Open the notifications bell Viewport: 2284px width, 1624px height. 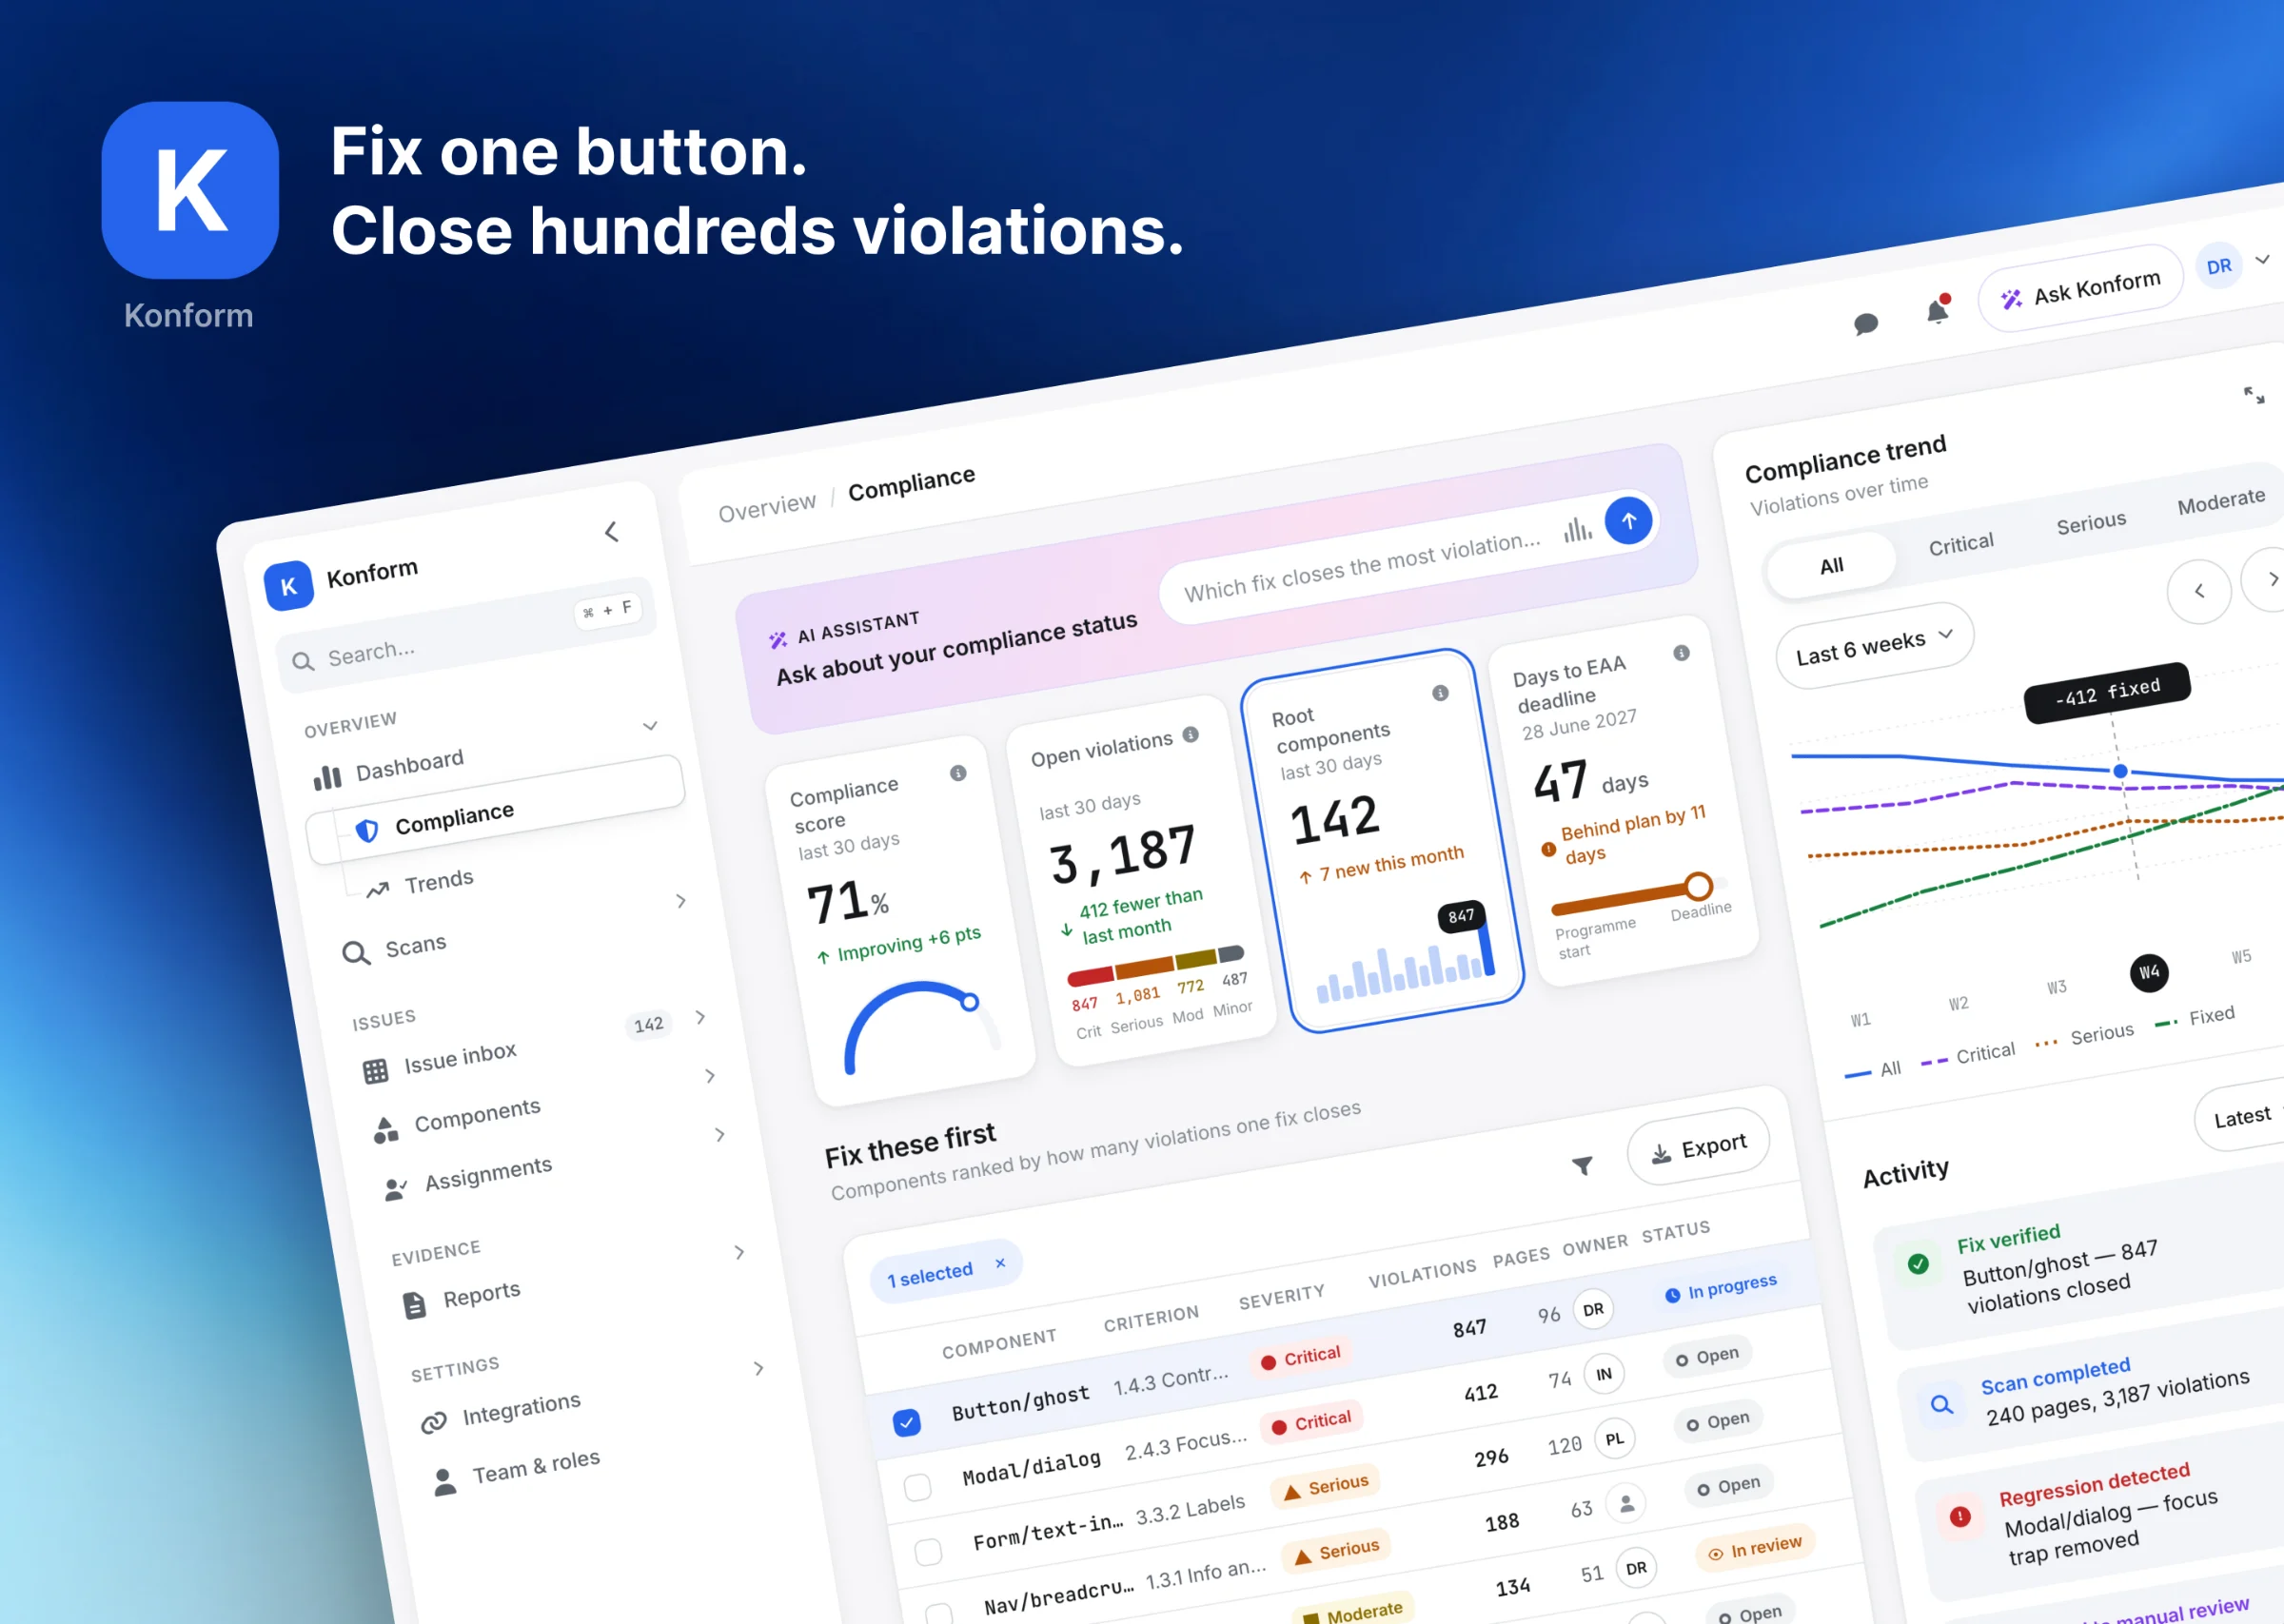coord(1938,310)
